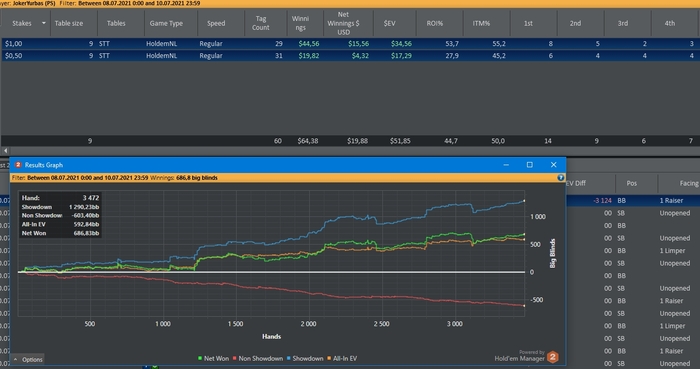Screen dimensions: 700x369
Task: Sort by Net Winnings $ USD column
Action: click(343, 23)
